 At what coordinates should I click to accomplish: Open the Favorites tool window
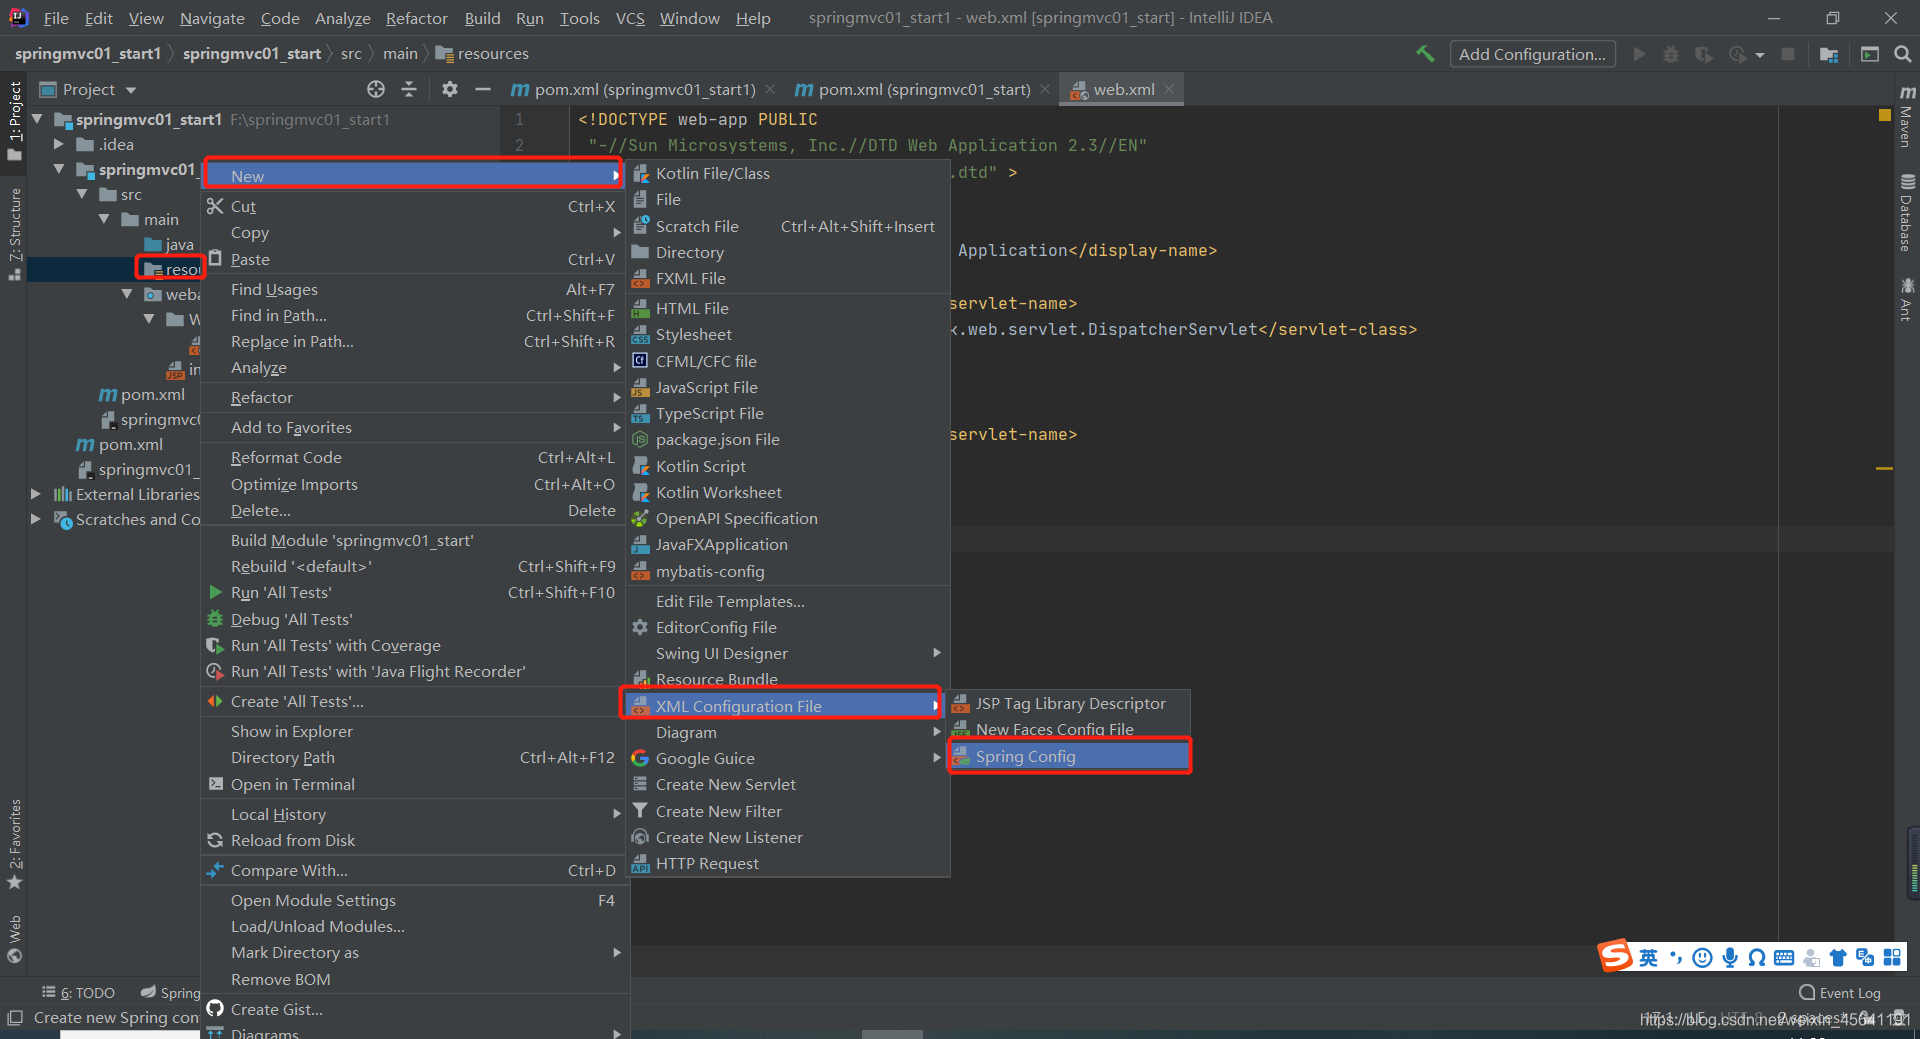click(x=15, y=844)
